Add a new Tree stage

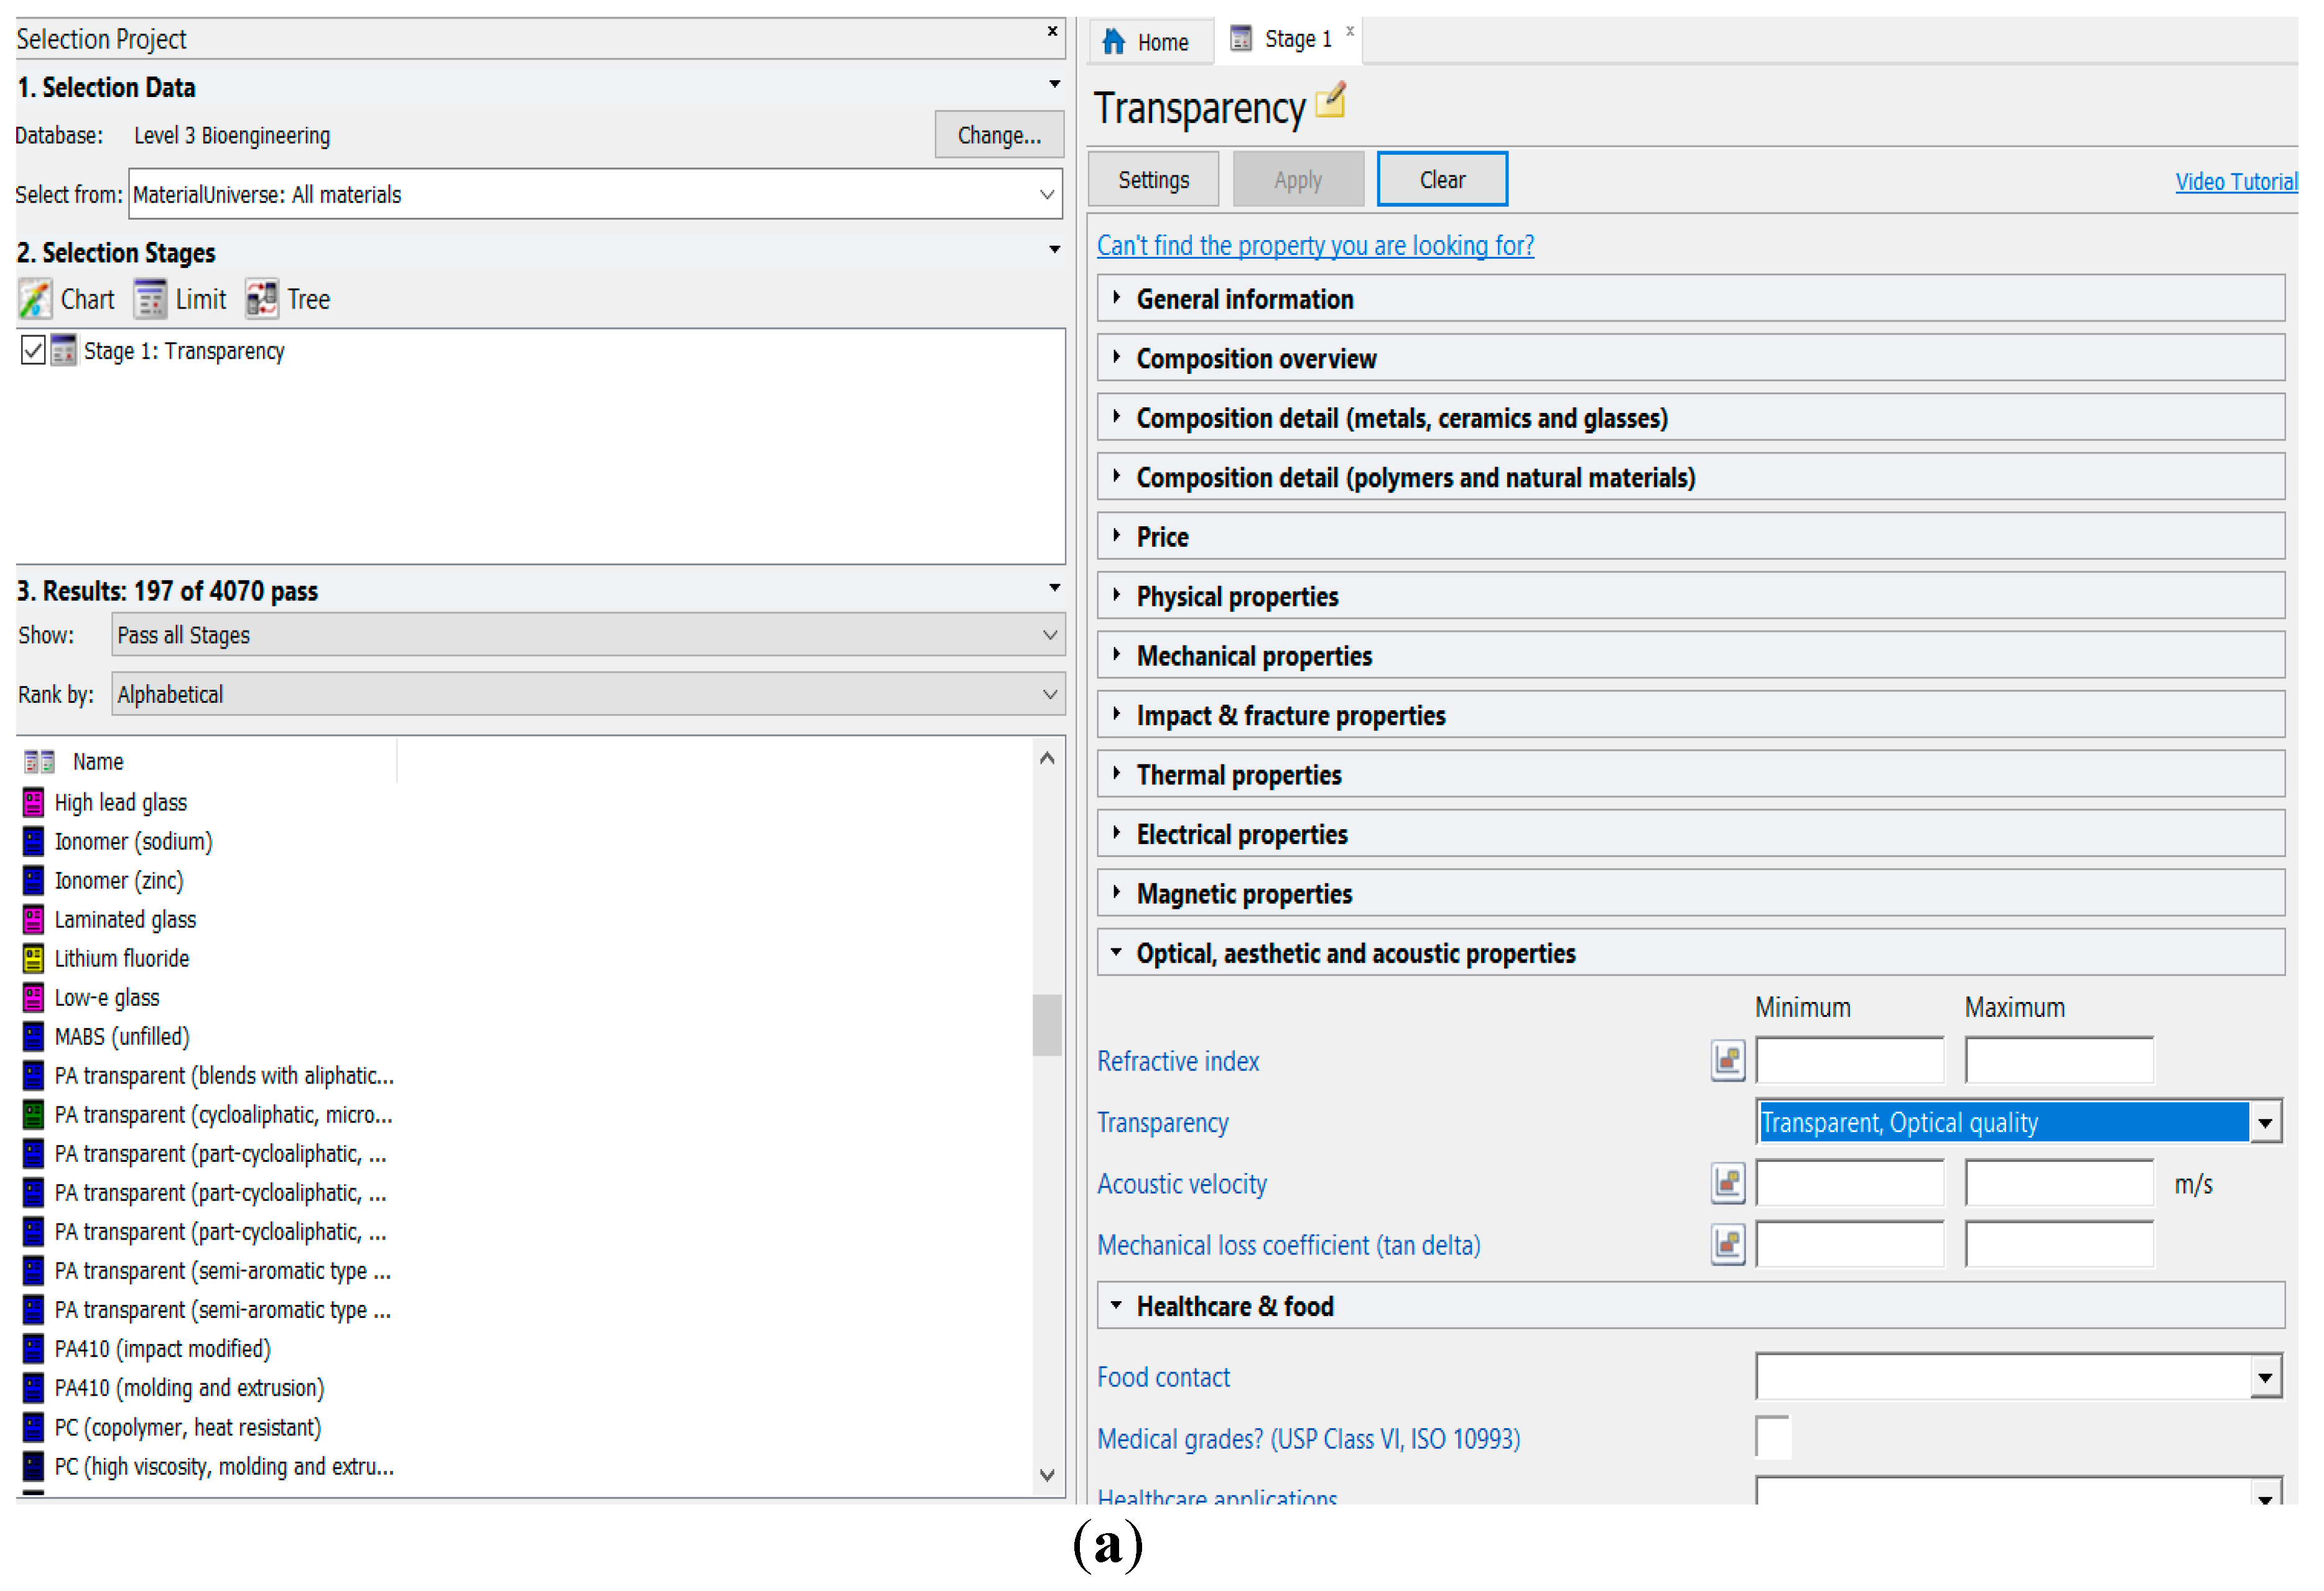tap(288, 299)
